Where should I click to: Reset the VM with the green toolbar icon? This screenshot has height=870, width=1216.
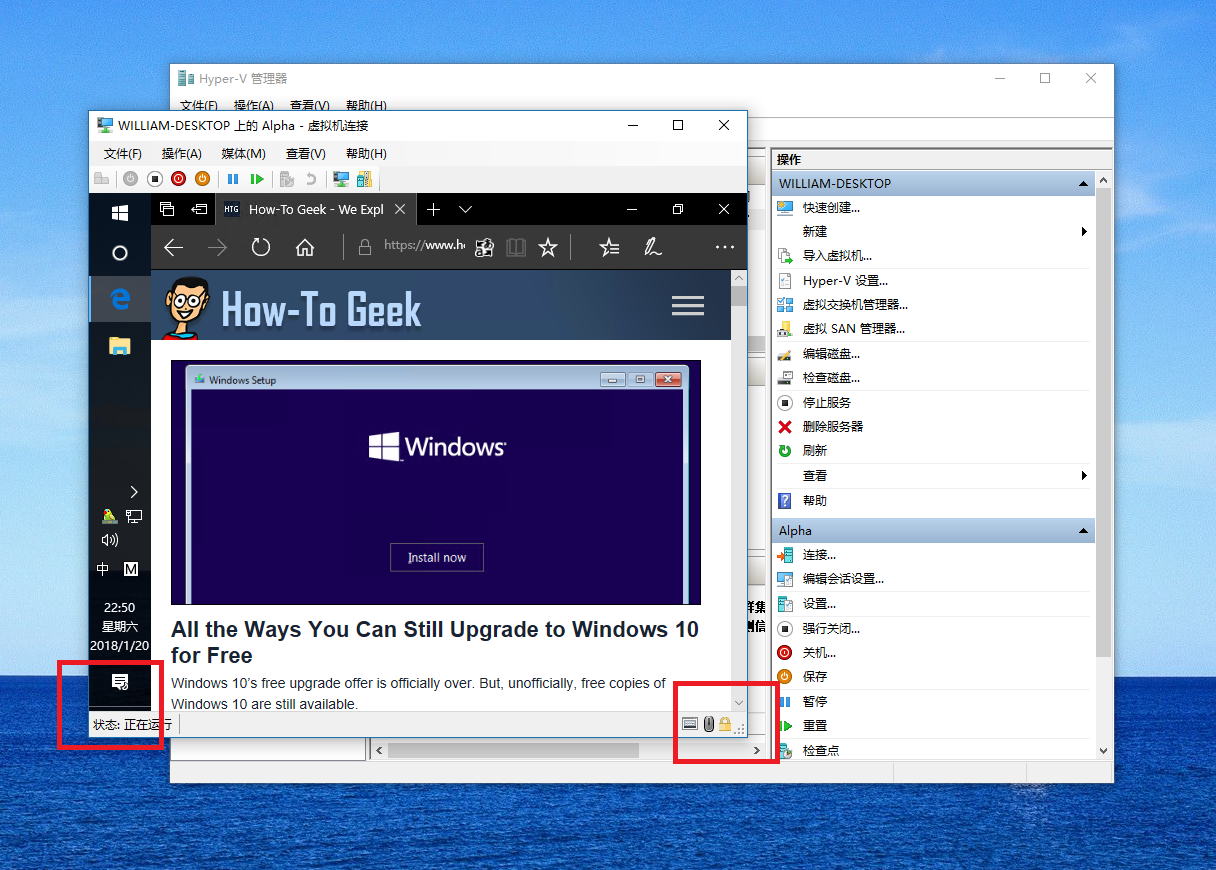pos(257,179)
